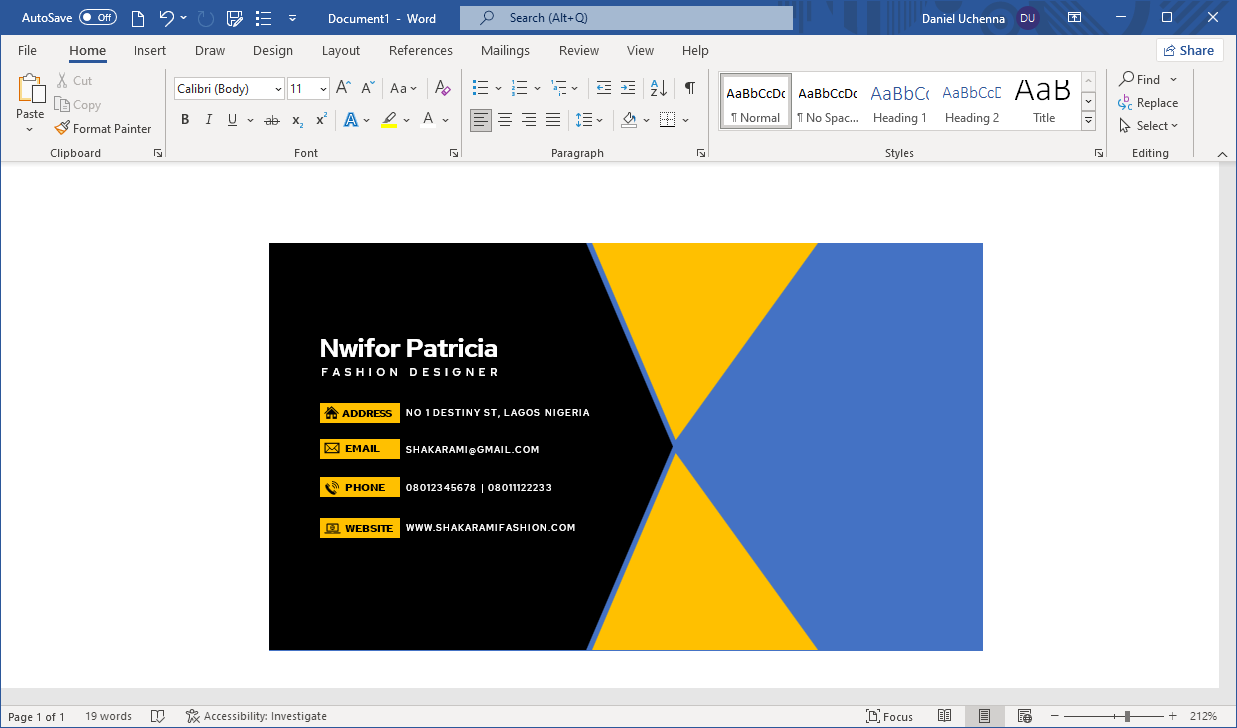
Task: Click the Share button
Action: pyautogui.click(x=1188, y=51)
